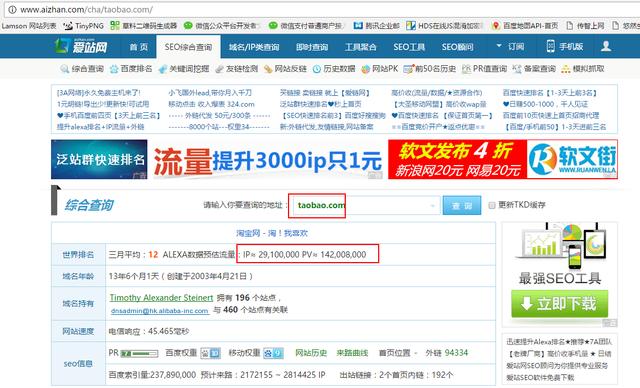Image resolution: width=640 pixels, height=388 pixels.
Task: Select the SEO综合查询 nav tab
Action: (x=188, y=47)
